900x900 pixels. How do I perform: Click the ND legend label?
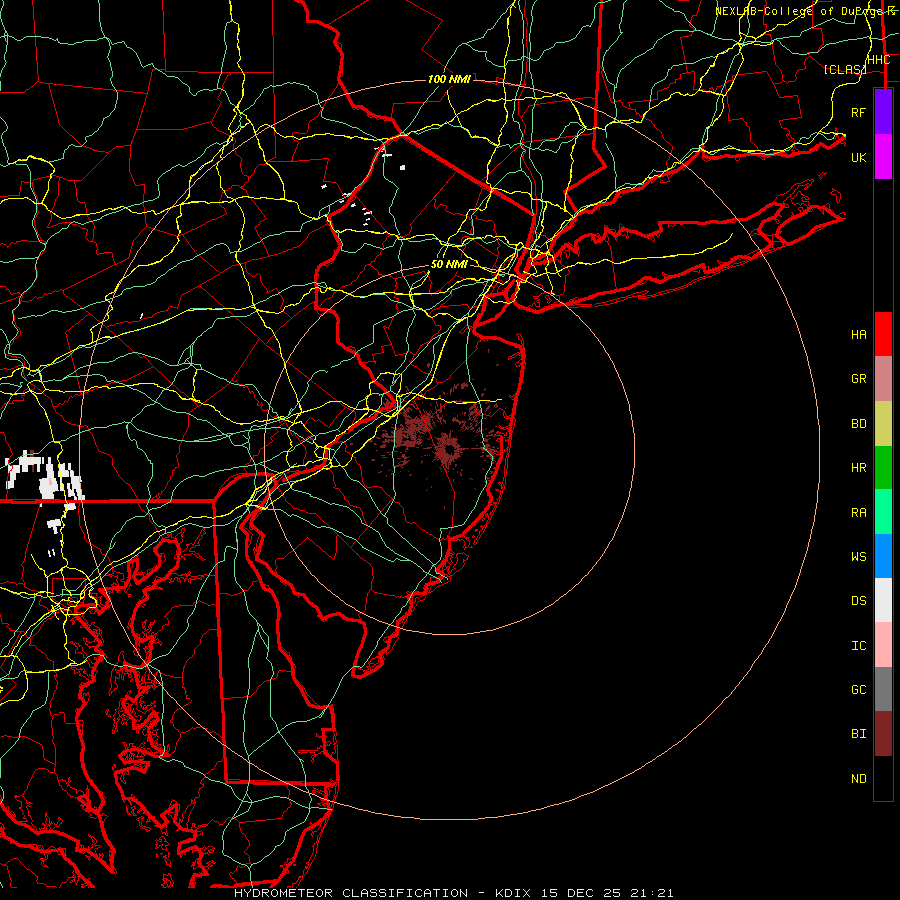point(859,779)
